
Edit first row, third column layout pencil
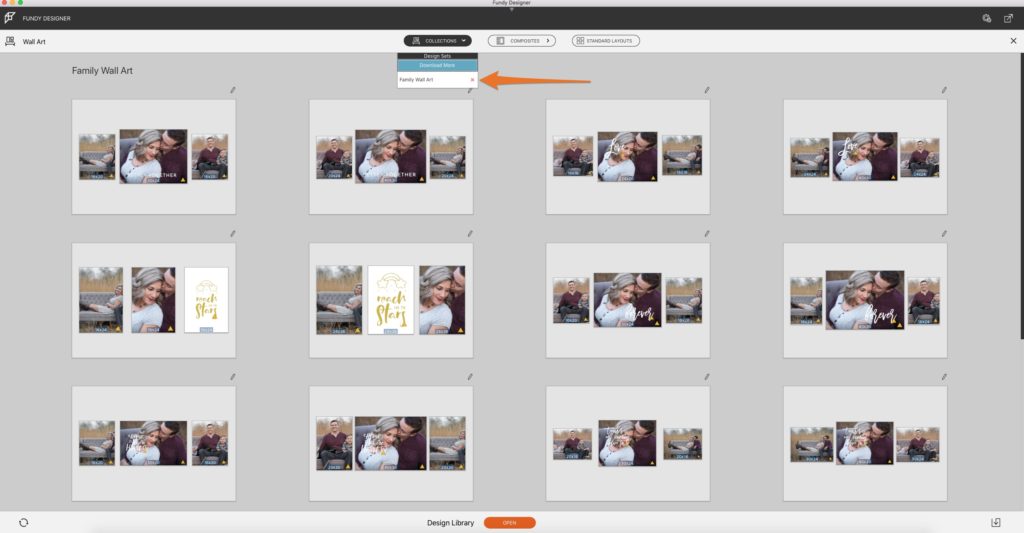(707, 90)
